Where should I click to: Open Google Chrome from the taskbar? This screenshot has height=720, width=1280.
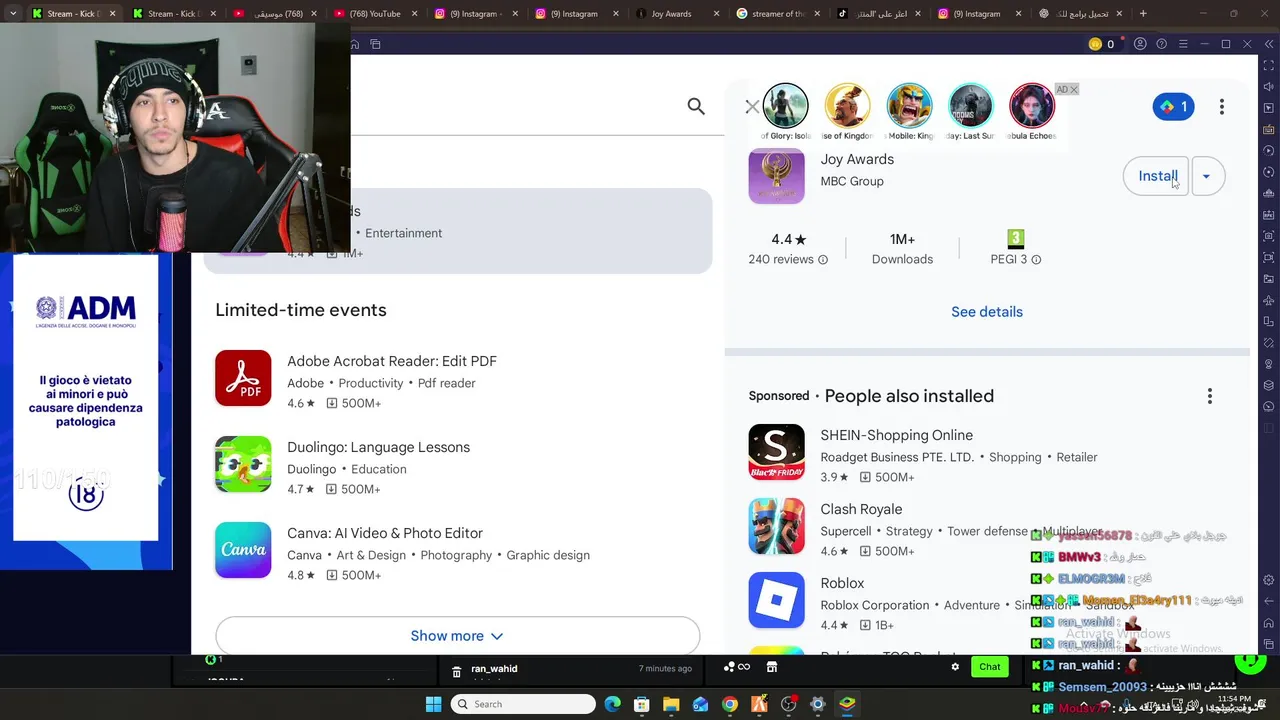730,704
